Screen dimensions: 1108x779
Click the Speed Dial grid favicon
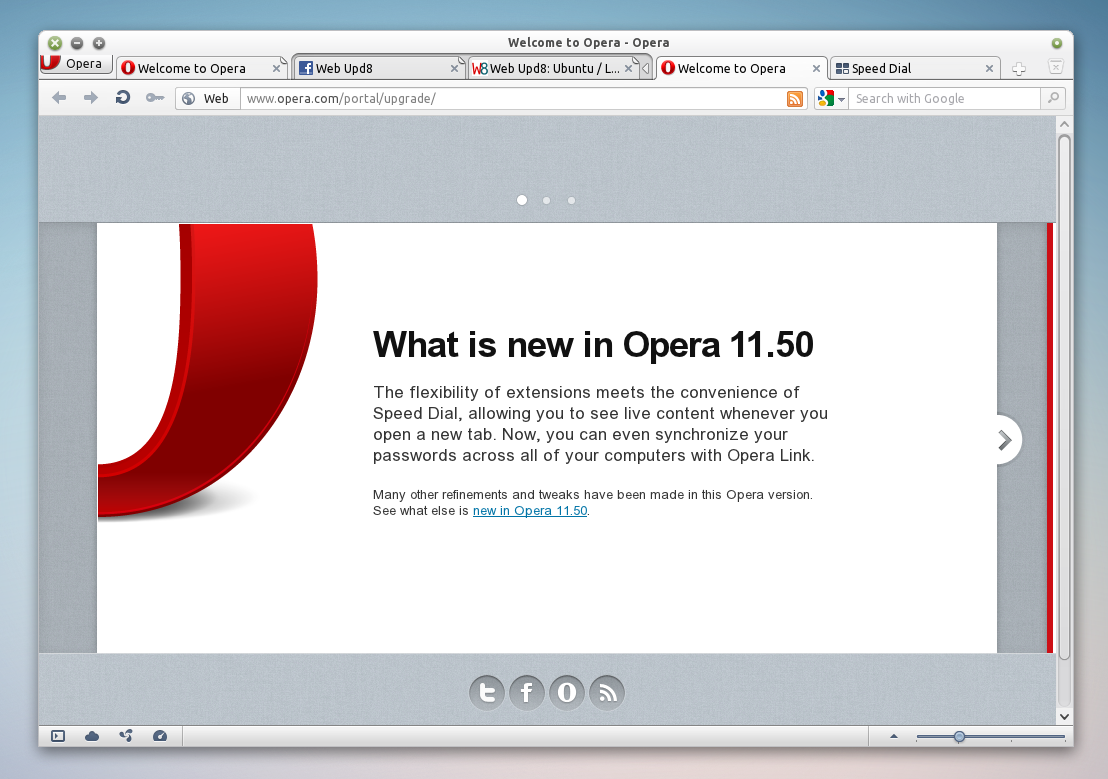(x=842, y=69)
